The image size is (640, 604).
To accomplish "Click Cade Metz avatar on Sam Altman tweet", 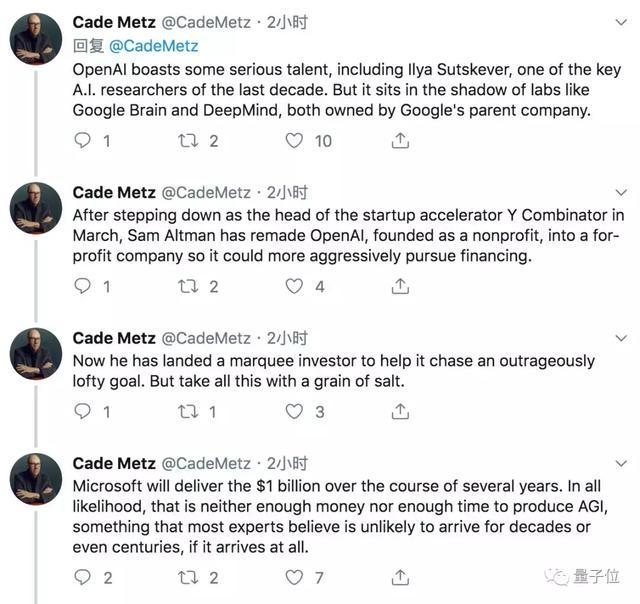I will pos(36,209).
